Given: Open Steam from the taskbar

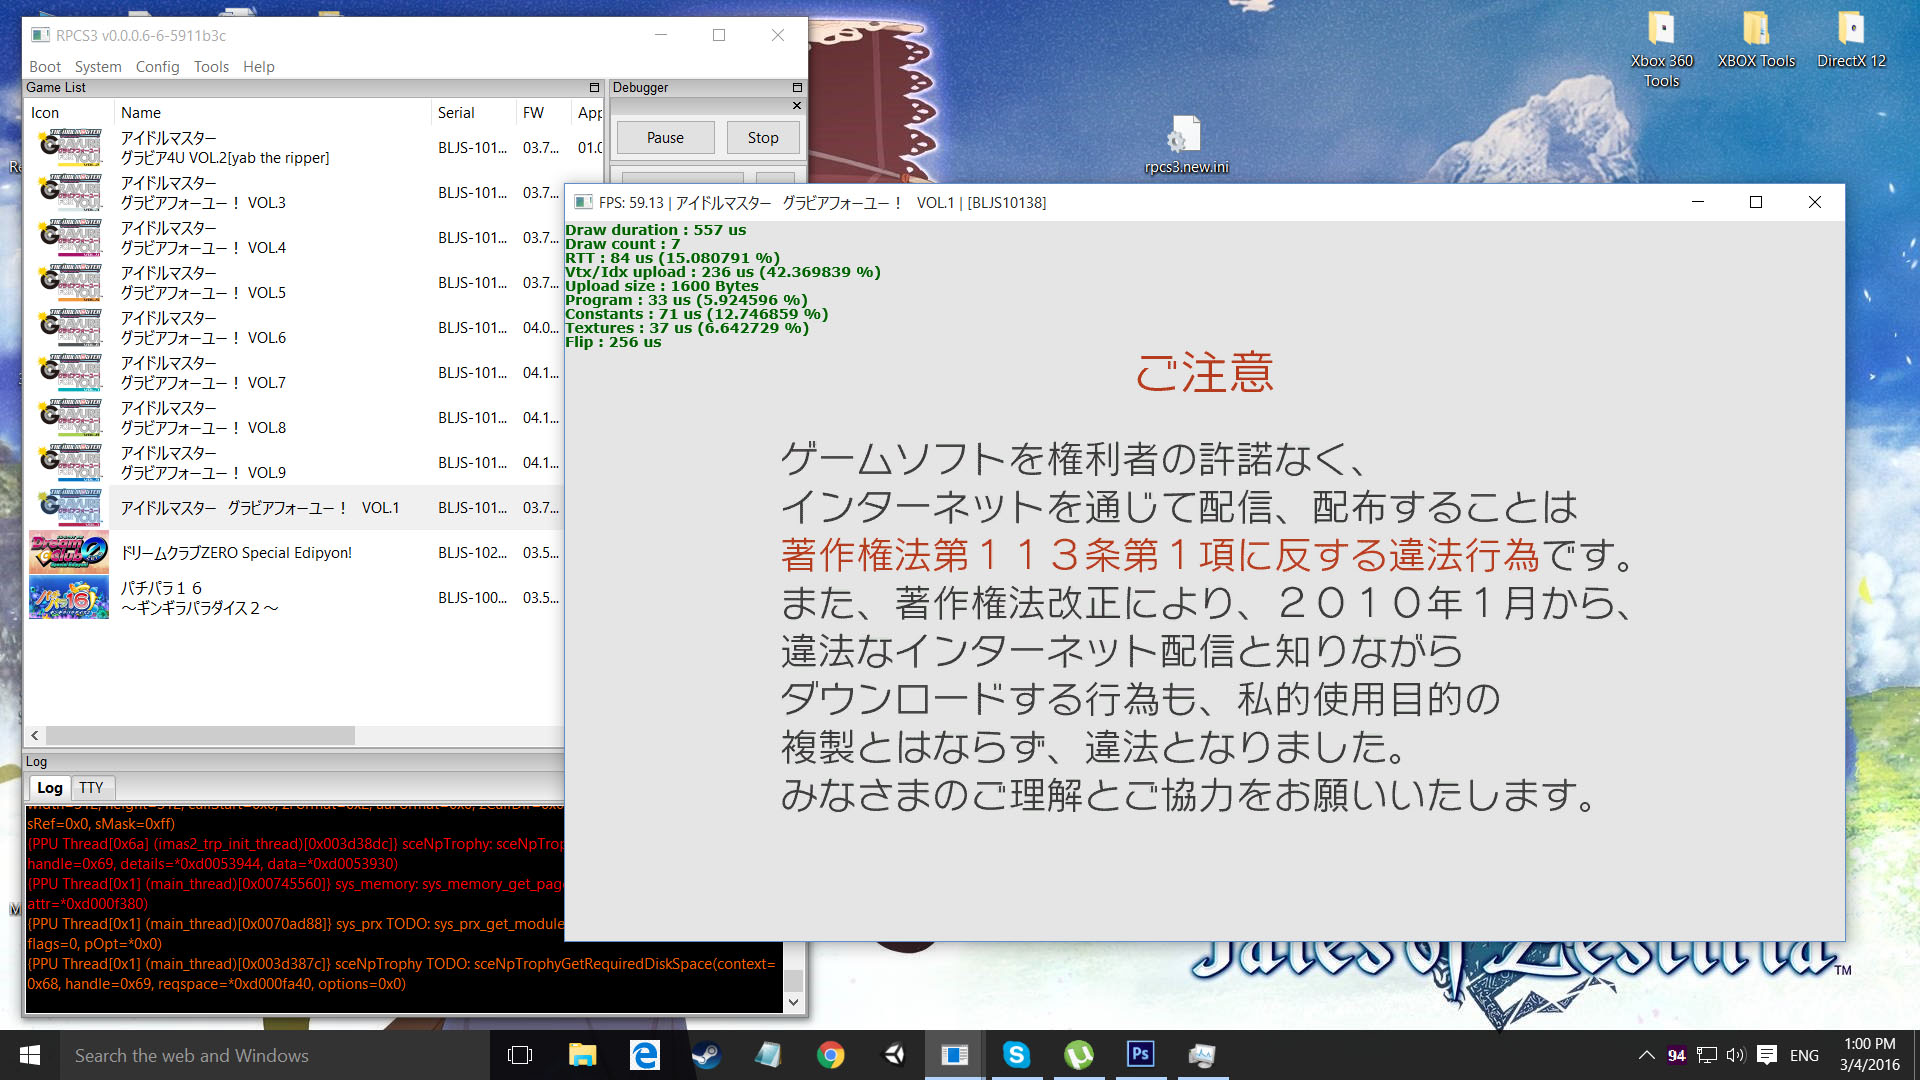Looking at the screenshot, I should coord(707,1055).
